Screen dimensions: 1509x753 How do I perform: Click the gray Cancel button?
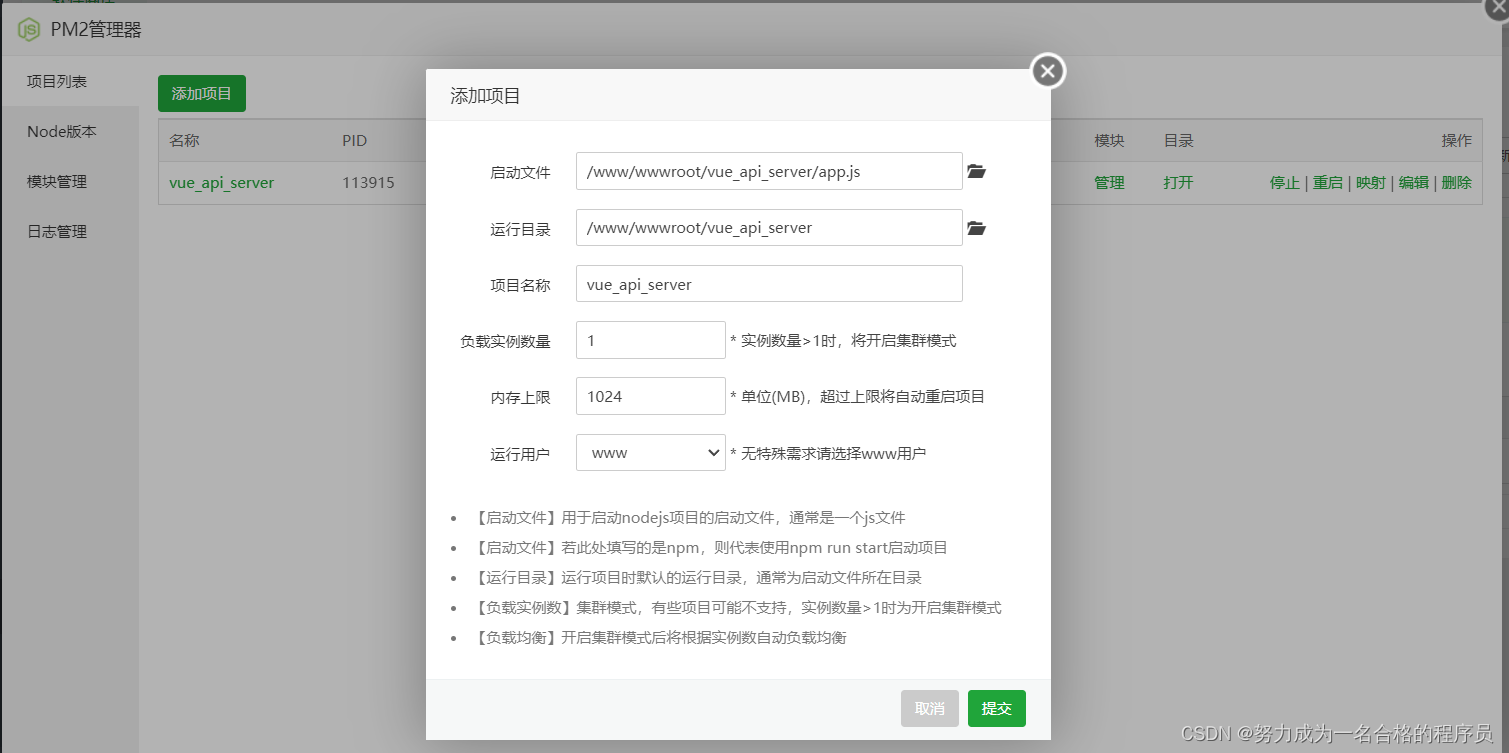pos(930,708)
